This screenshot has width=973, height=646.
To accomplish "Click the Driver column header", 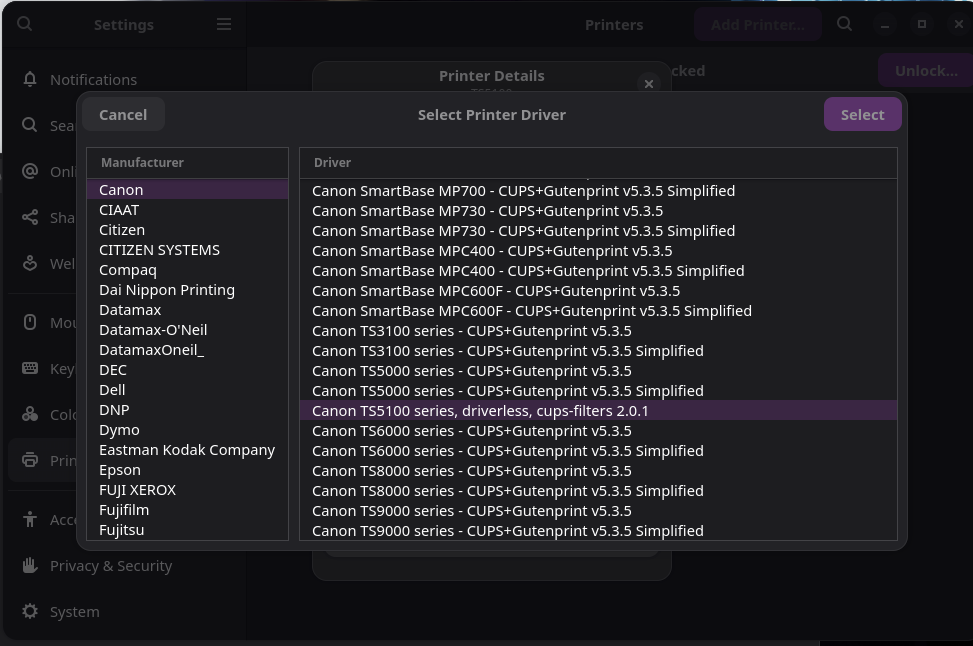I will (x=332, y=162).
